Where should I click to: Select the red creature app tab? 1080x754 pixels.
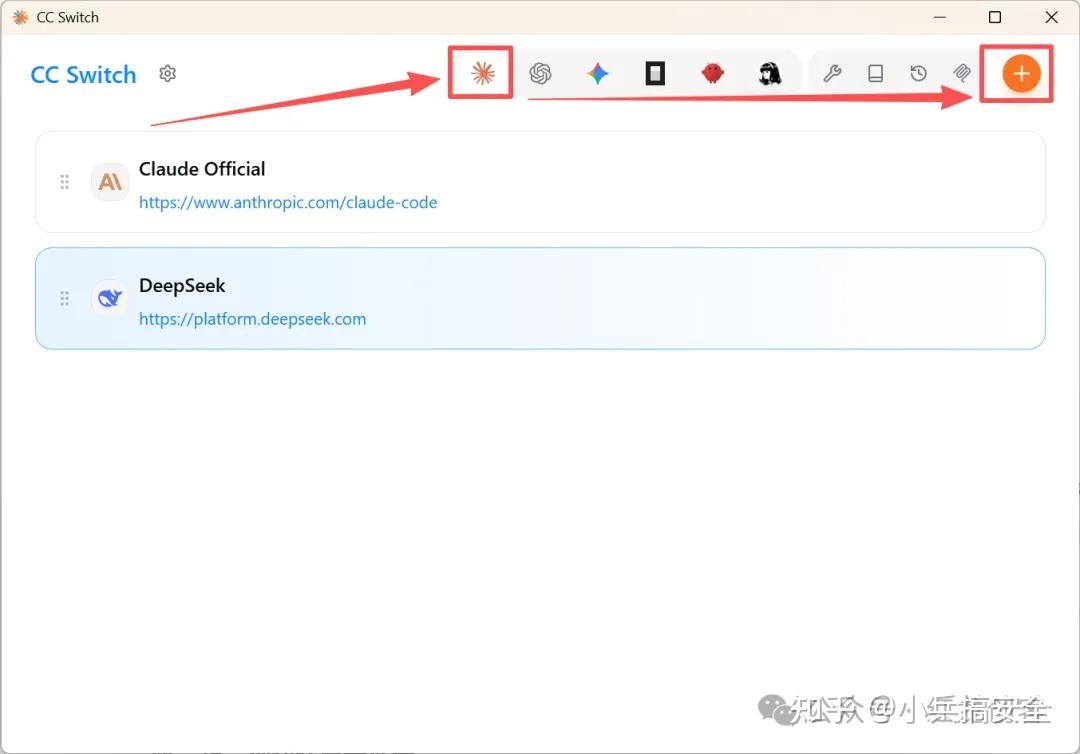tap(712, 73)
